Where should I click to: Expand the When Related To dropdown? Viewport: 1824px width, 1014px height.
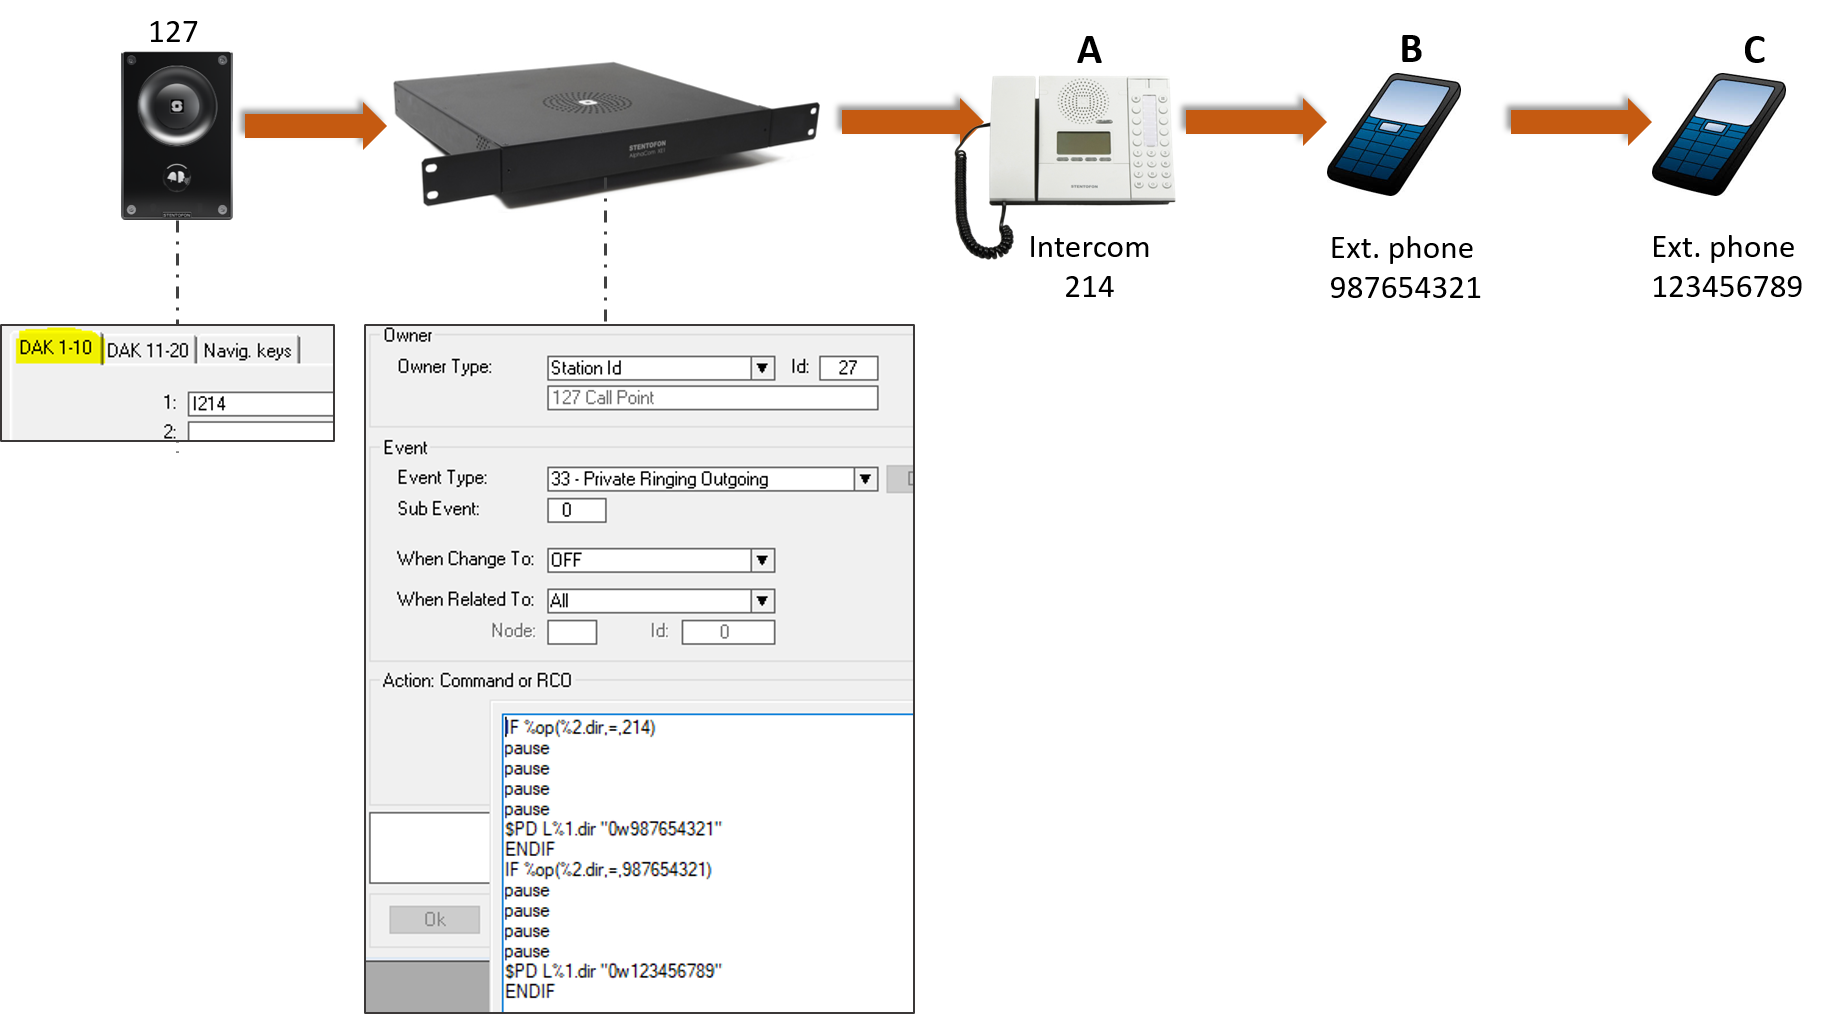pos(763,601)
